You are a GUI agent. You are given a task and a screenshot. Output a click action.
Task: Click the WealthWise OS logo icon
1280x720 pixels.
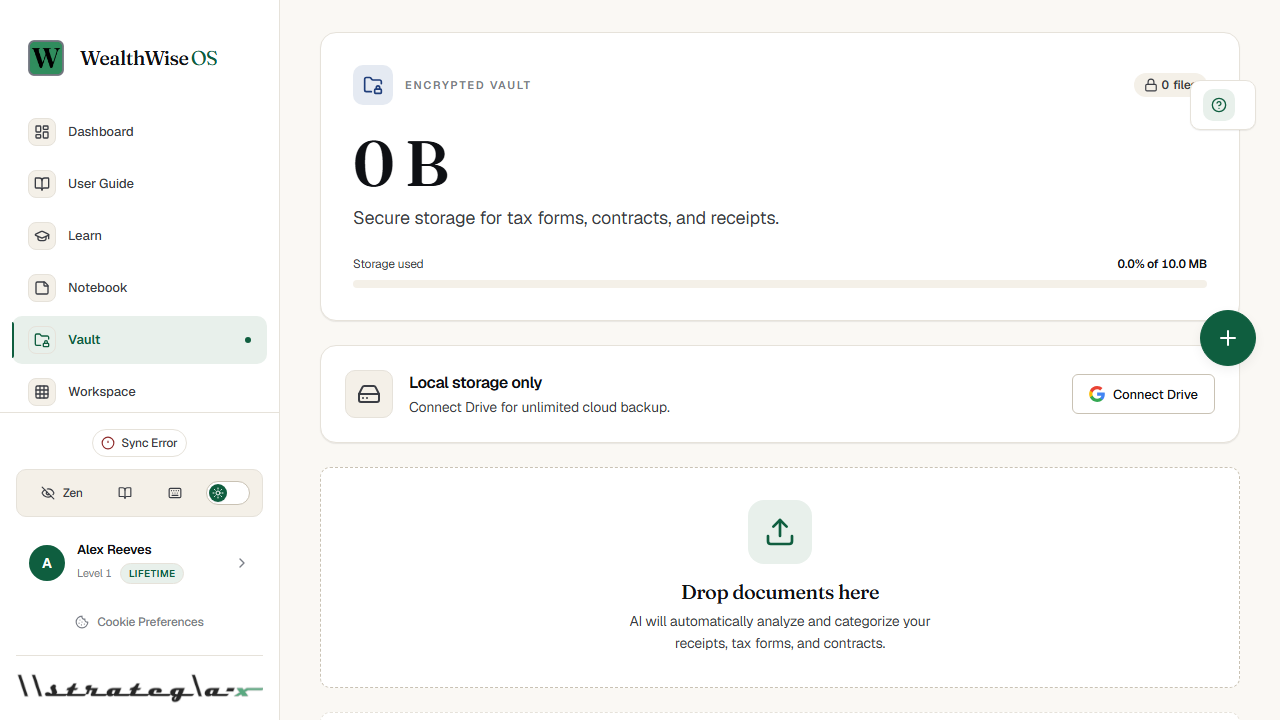[x=46, y=58]
